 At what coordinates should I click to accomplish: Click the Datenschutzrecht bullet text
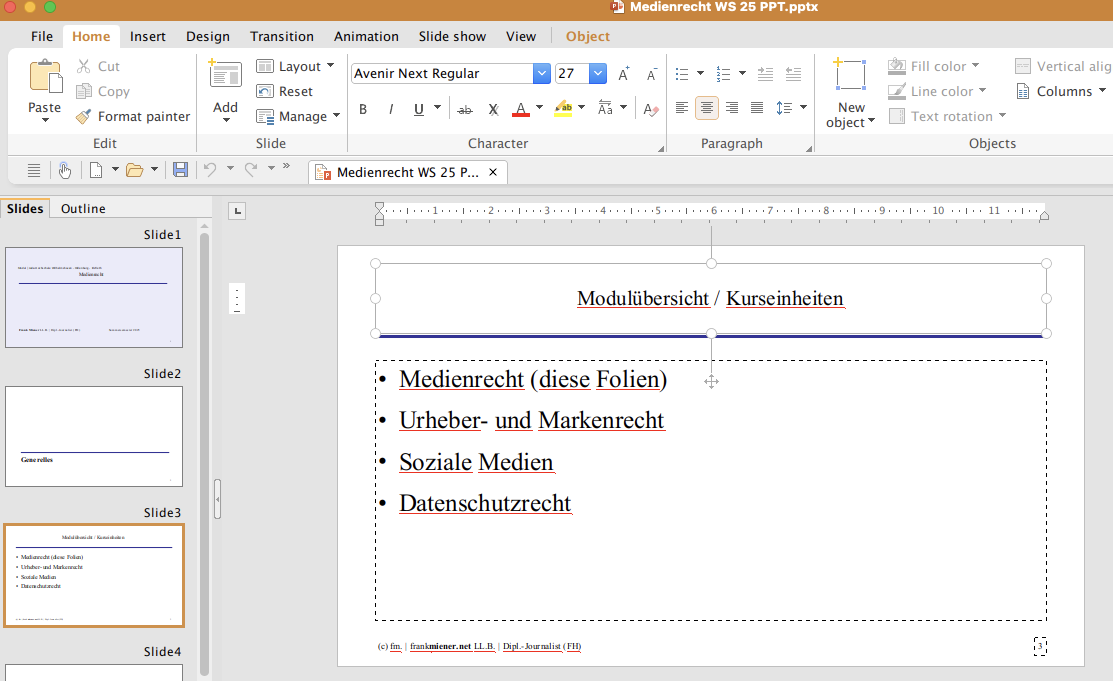[x=485, y=503]
